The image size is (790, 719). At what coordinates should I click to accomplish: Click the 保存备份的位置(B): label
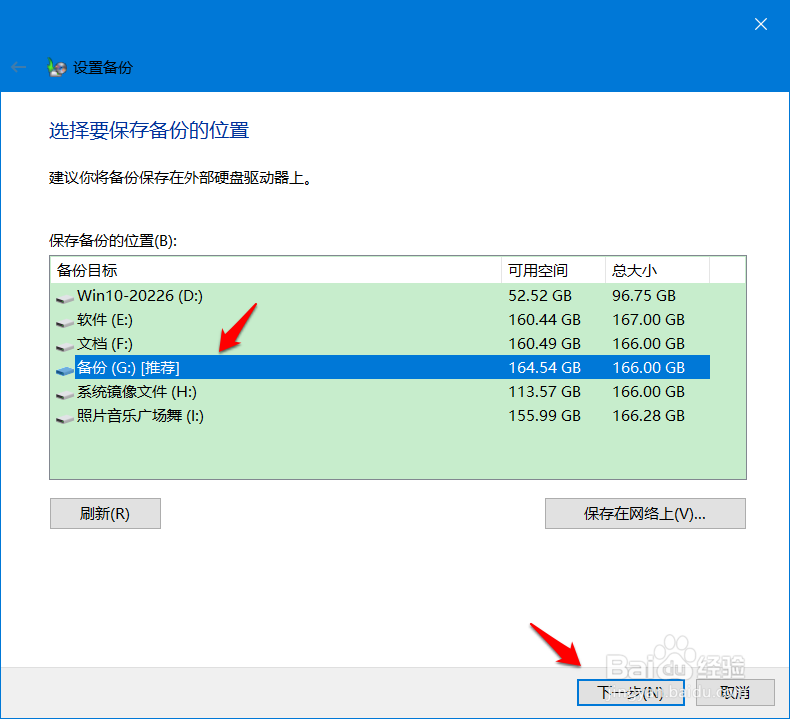pyautogui.click(x=113, y=241)
